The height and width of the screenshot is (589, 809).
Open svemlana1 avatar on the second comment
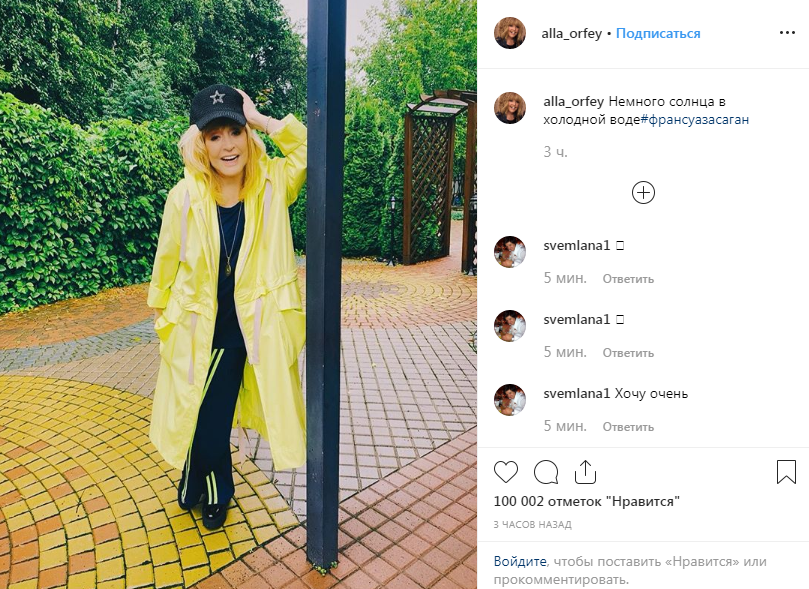(x=510, y=325)
